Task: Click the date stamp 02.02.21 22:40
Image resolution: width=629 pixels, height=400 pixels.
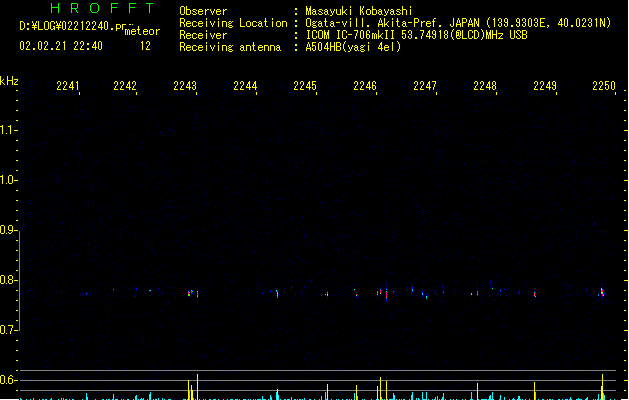Action: (x=61, y=46)
